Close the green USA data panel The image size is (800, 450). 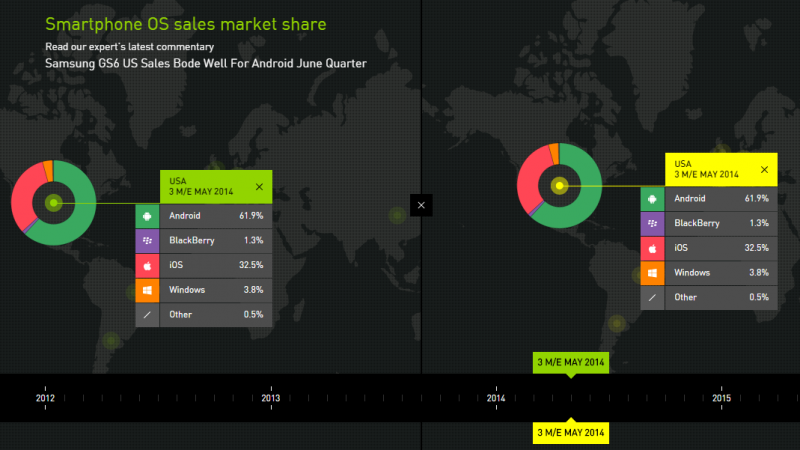(x=259, y=186)
